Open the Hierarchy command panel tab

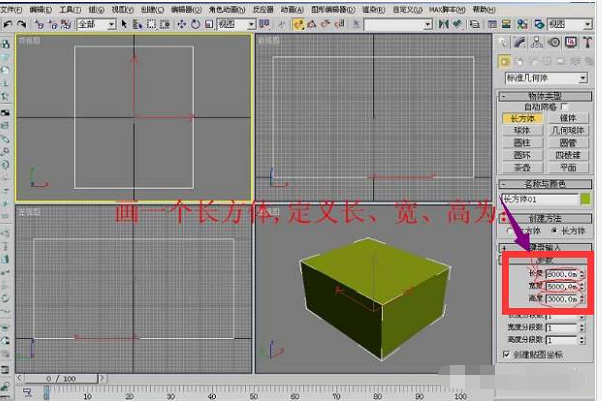(x=537, y=43)
